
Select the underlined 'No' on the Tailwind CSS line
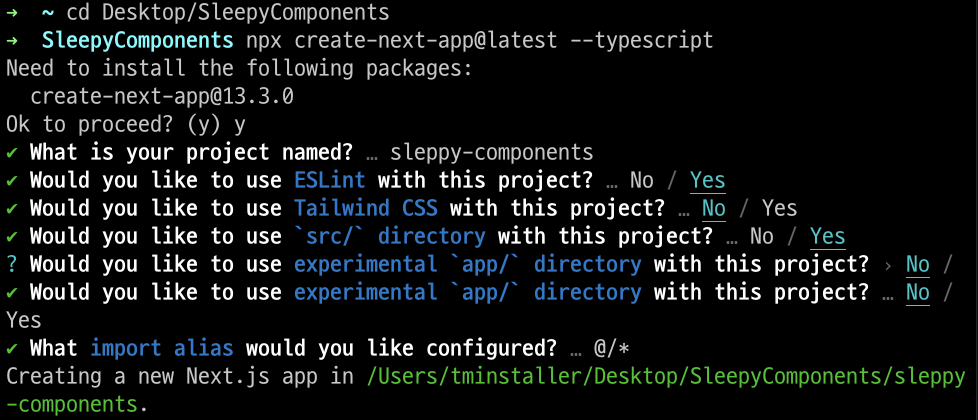click(714, 208)
